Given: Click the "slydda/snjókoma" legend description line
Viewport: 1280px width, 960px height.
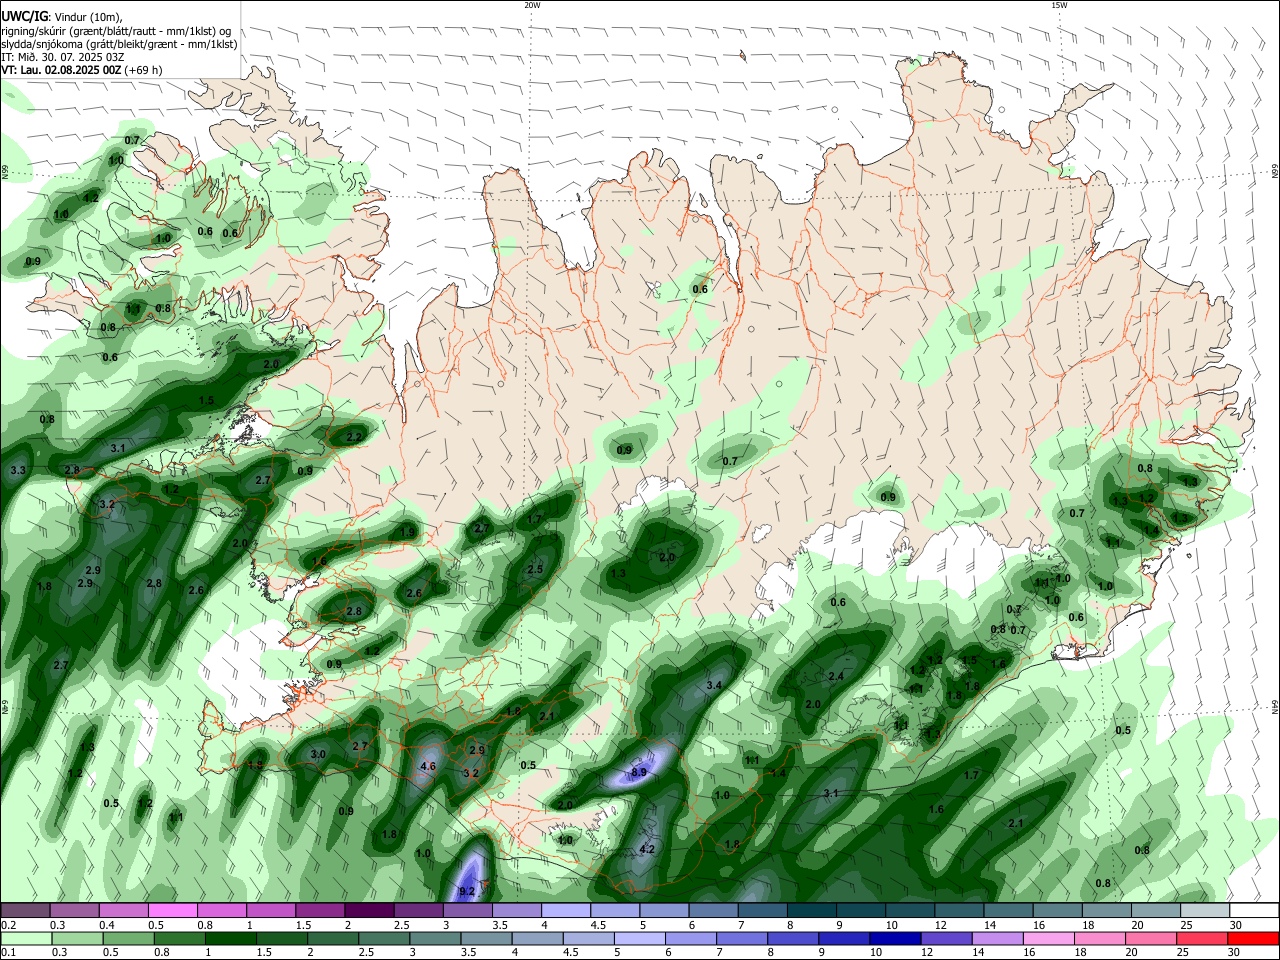Looking at the screenshot, I should tap(119, 44).
